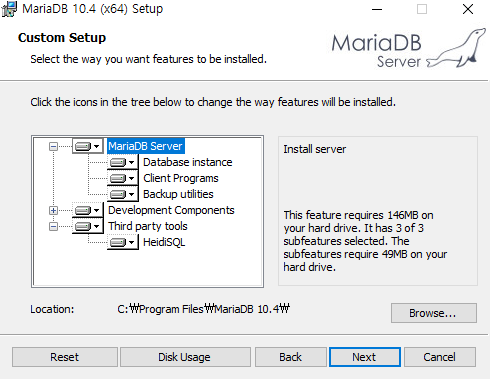
Task: Select the Database instance tree item
Action: pos(188,162)
